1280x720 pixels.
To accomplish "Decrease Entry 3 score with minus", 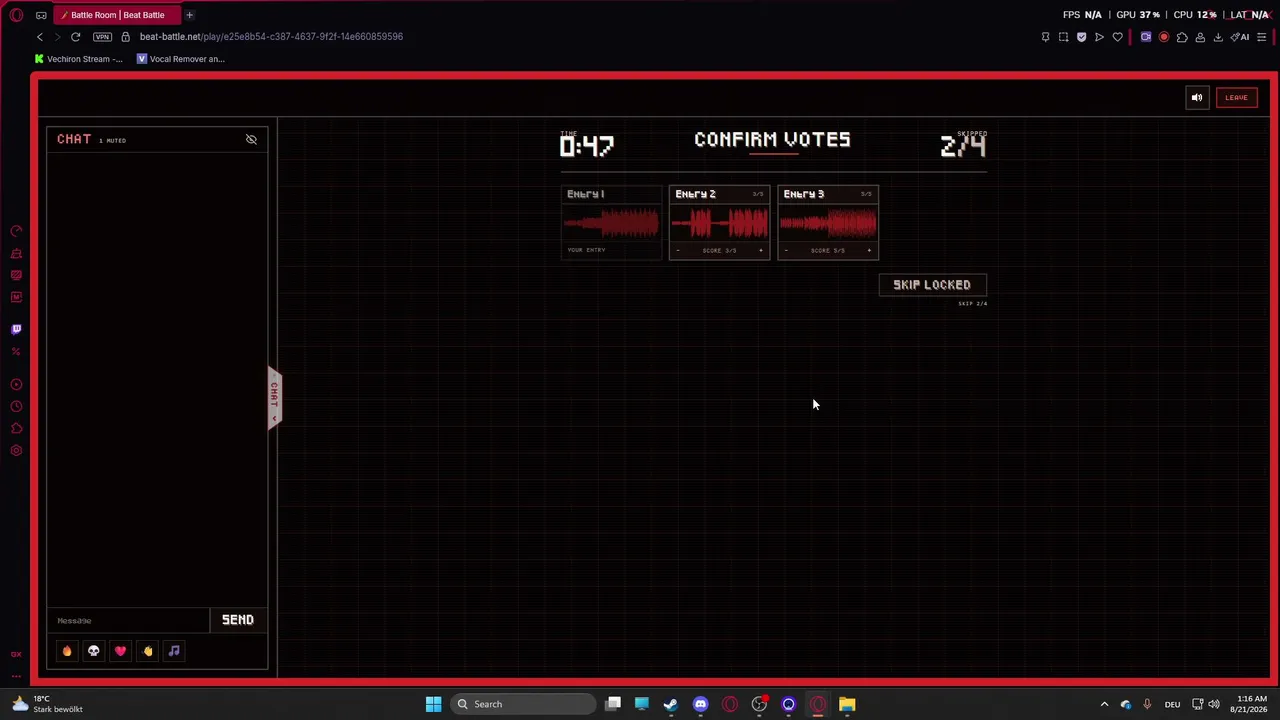I will click(x=786, y=250).
